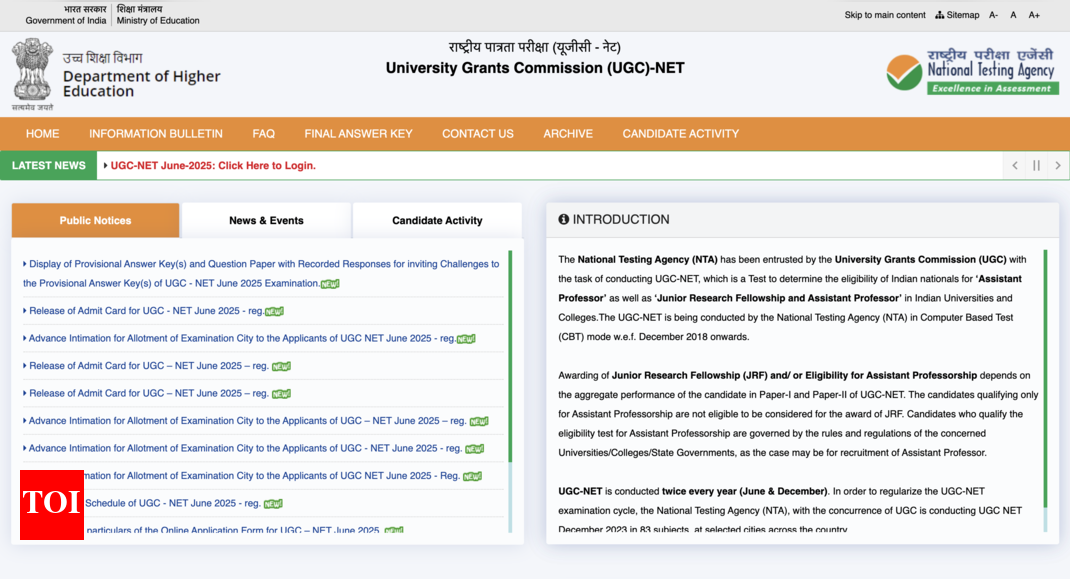Switch to the News & Events tab
The image size is (1070, 579).
pyautogui.click(x=266, y=221)
